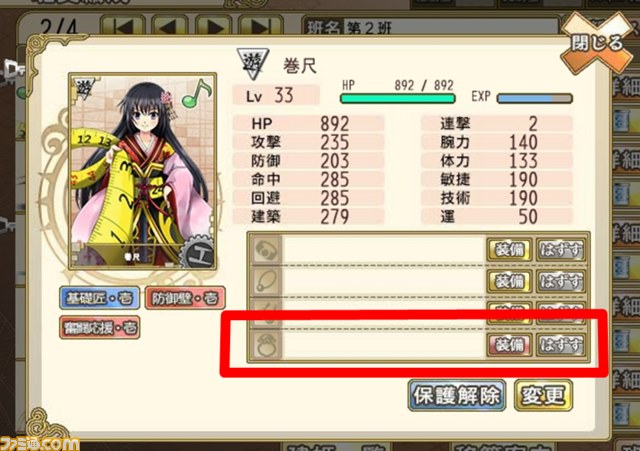This screenshot has width=640, height=451.
Task: Click はずす button in first equipment row
Action: click(x=561, y=249)
